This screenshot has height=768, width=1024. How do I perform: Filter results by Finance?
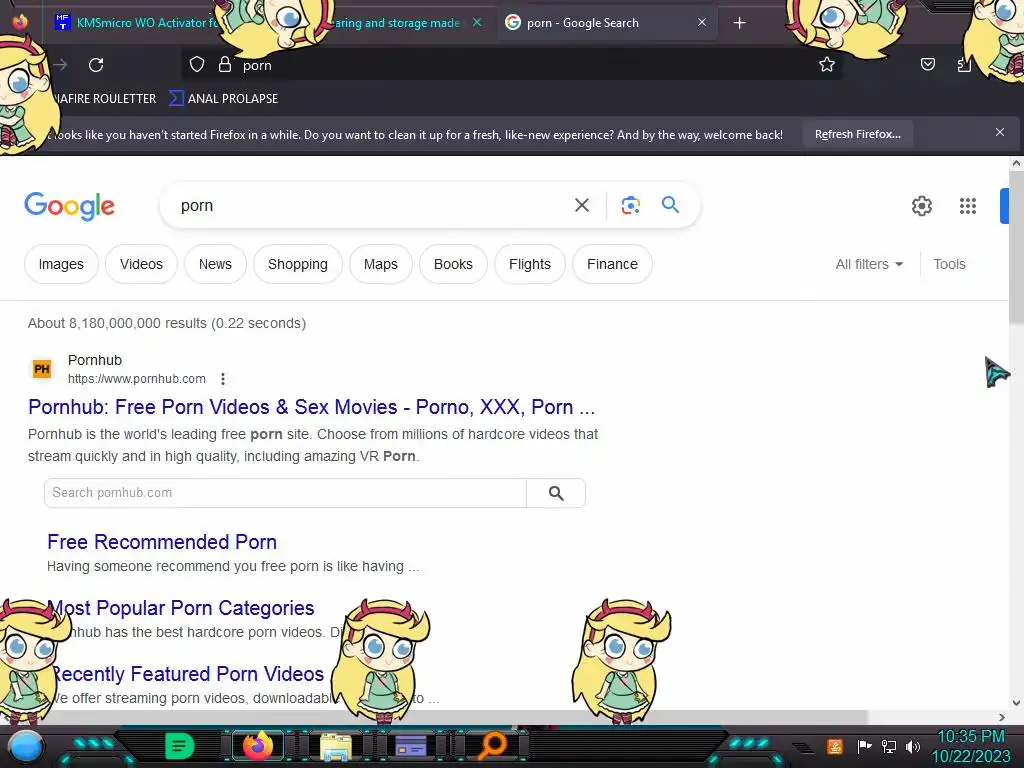pos(613,264)
